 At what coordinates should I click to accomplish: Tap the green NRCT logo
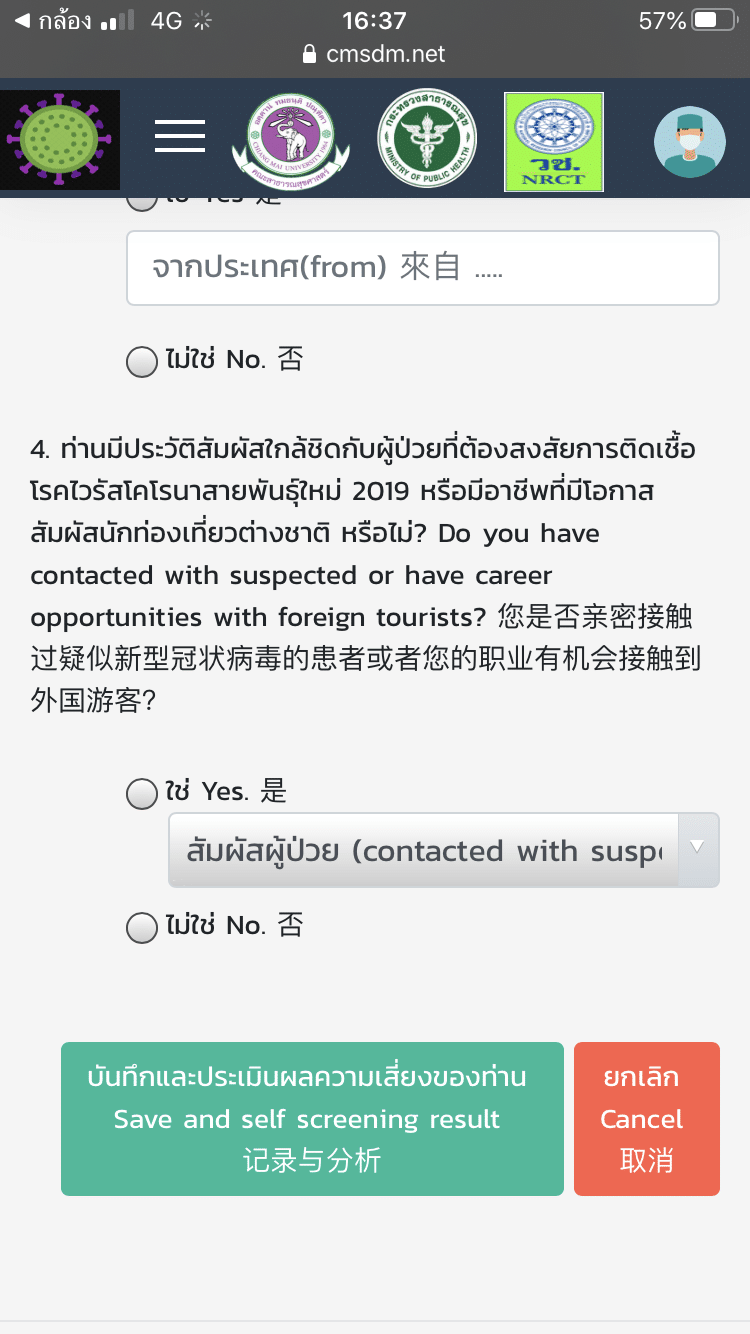(x=554, y=141)
